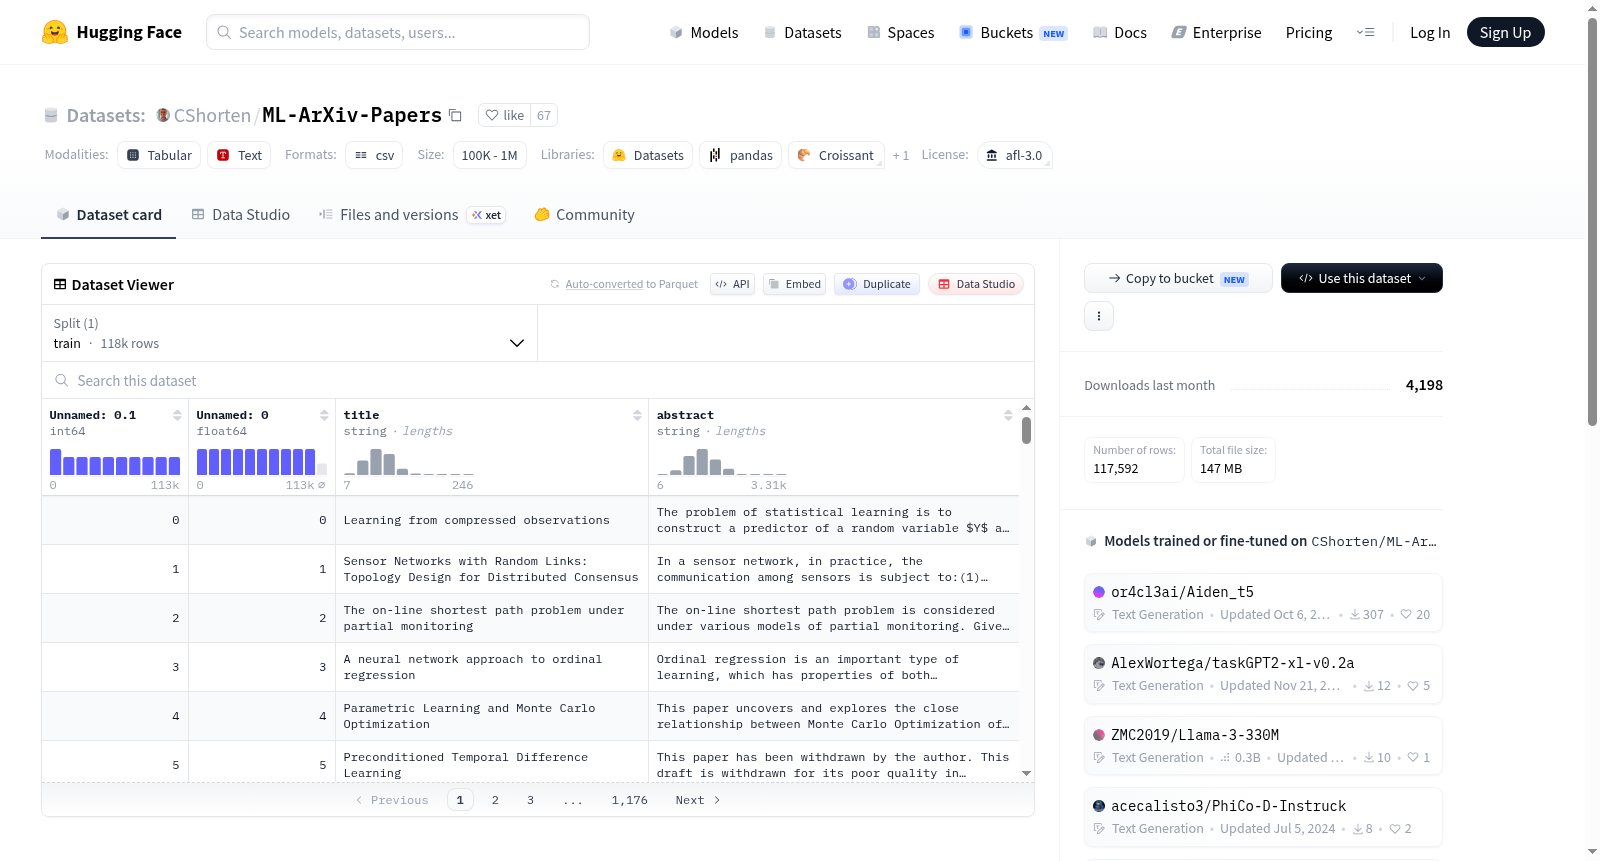
Task: Go to page 3 of the table
Action: click(530, 800)
